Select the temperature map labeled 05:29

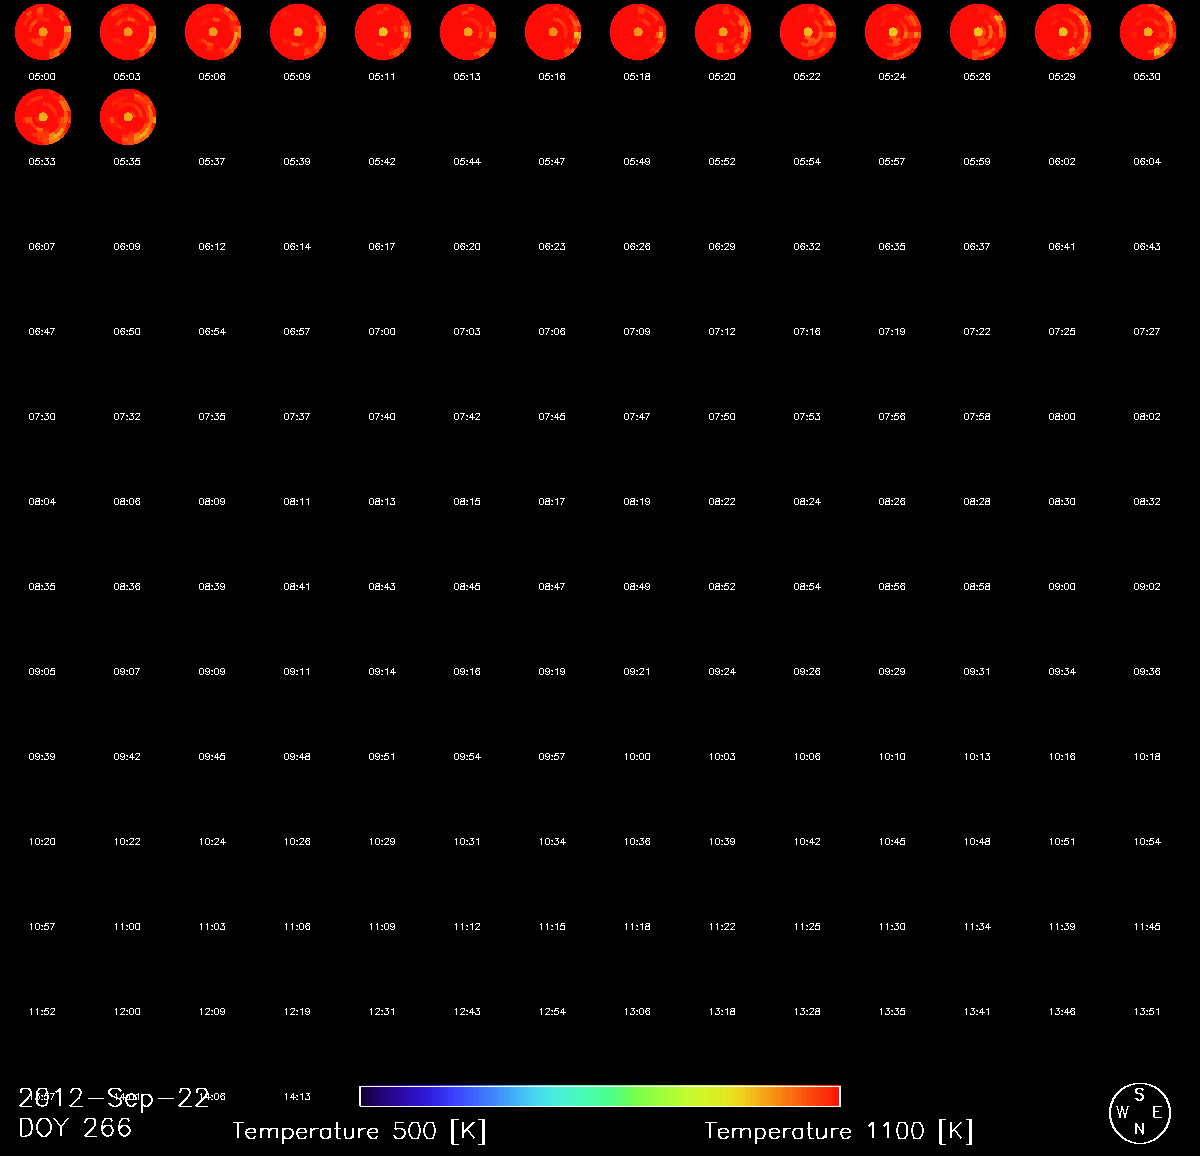tap(1063, 32)
